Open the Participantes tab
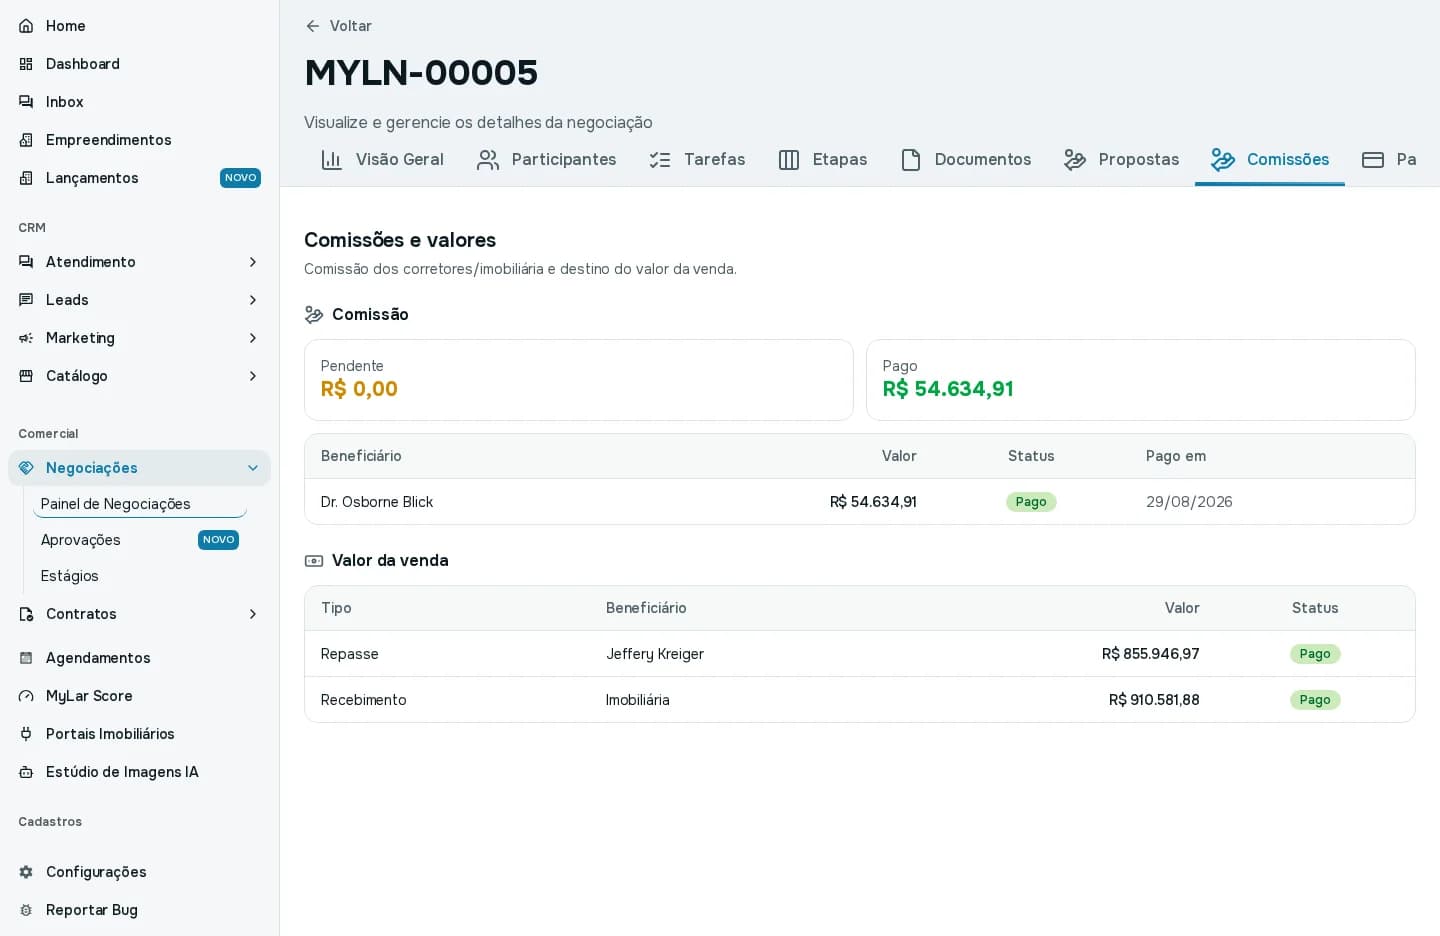The width and height of the screenshot is (1440, 936). pyautogui.click(x=547, y=160)
